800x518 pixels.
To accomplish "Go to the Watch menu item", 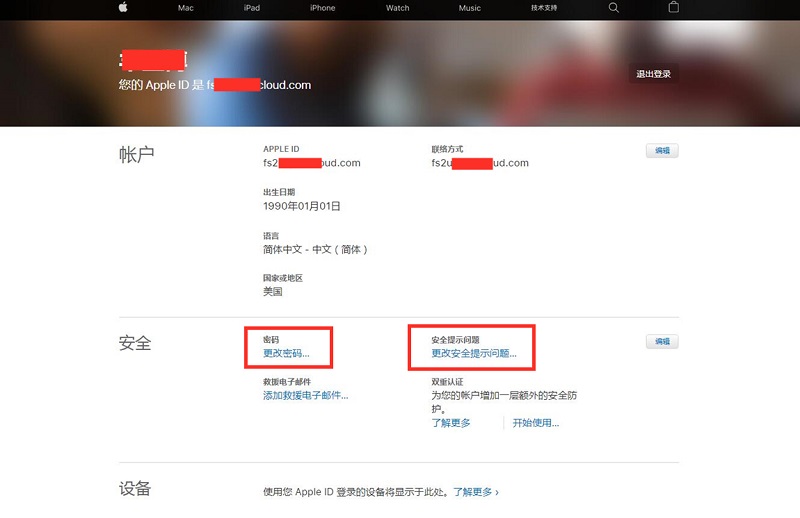I will click(x=397, y=8).
